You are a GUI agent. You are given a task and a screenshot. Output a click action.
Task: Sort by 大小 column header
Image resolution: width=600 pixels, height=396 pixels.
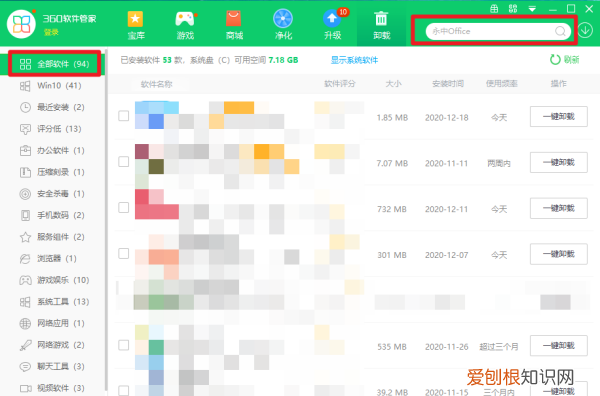pos(393,84)
